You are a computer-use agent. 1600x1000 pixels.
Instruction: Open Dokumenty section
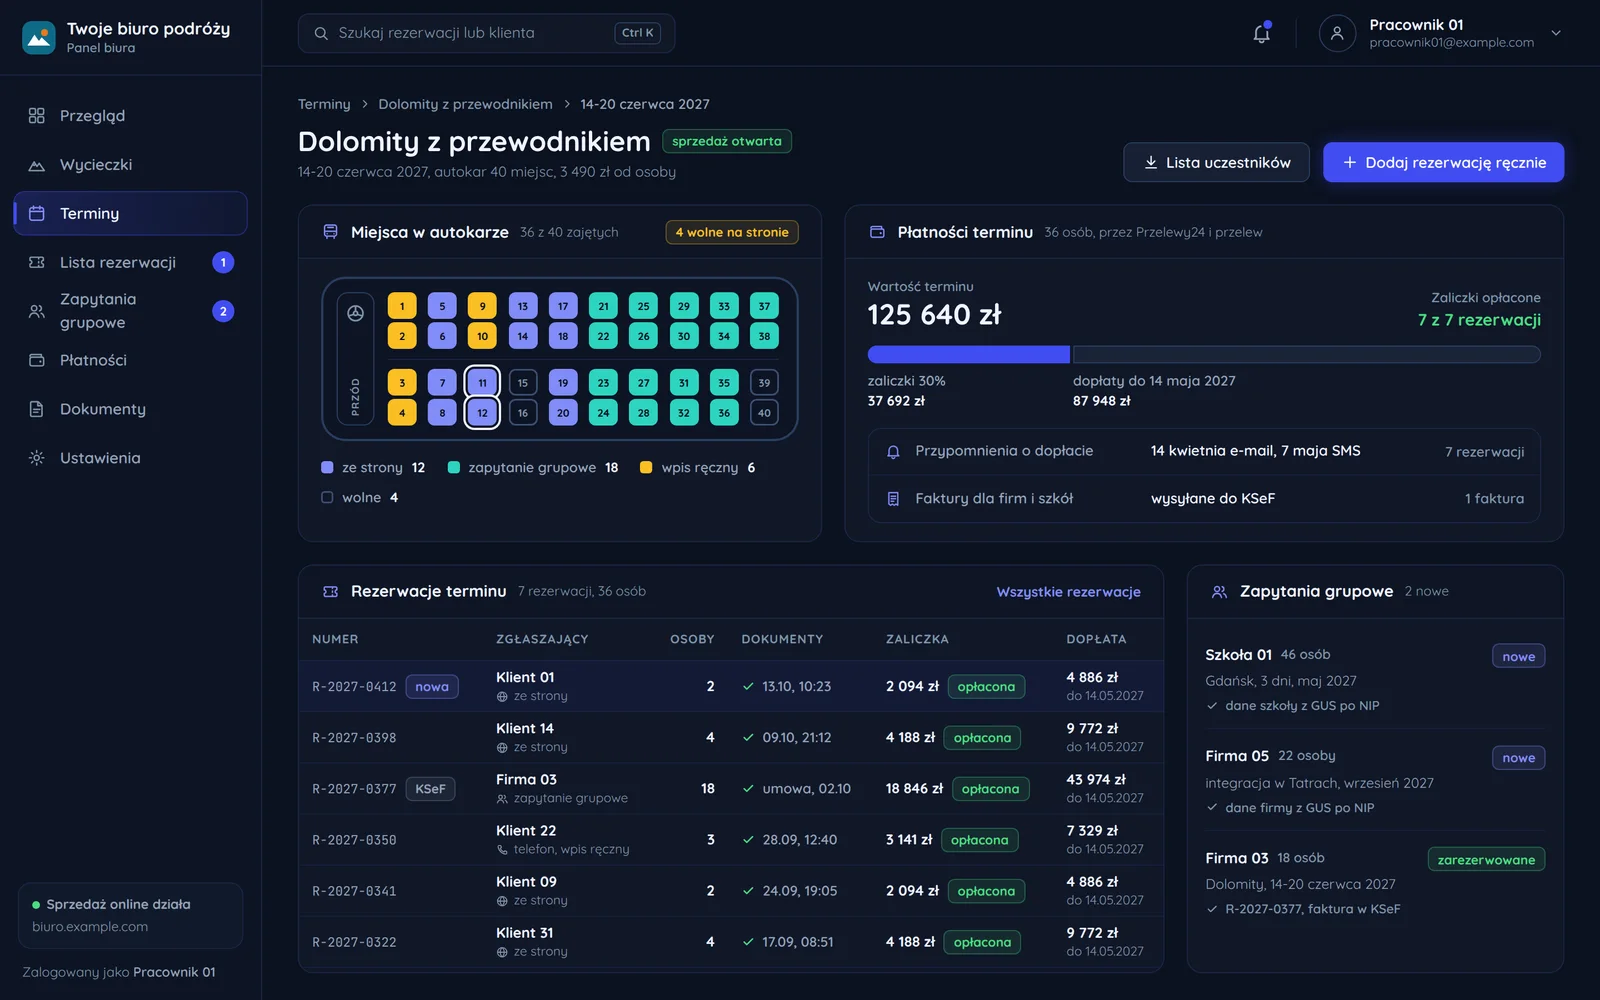coord(130,409)
